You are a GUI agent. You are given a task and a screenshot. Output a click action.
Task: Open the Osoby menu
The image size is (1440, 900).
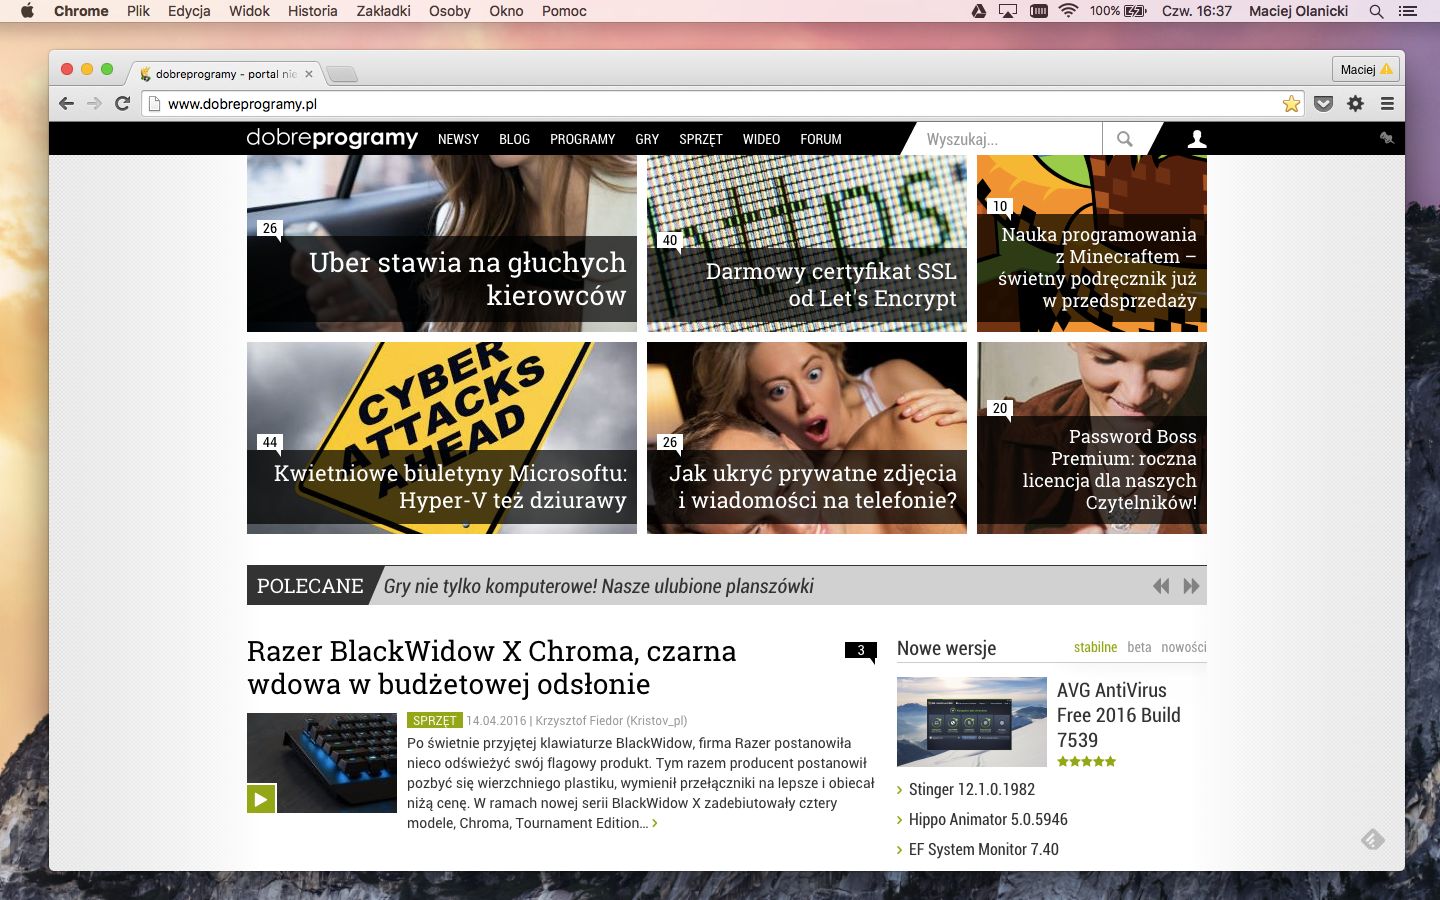pyautogui.click(x=450, y=11)
